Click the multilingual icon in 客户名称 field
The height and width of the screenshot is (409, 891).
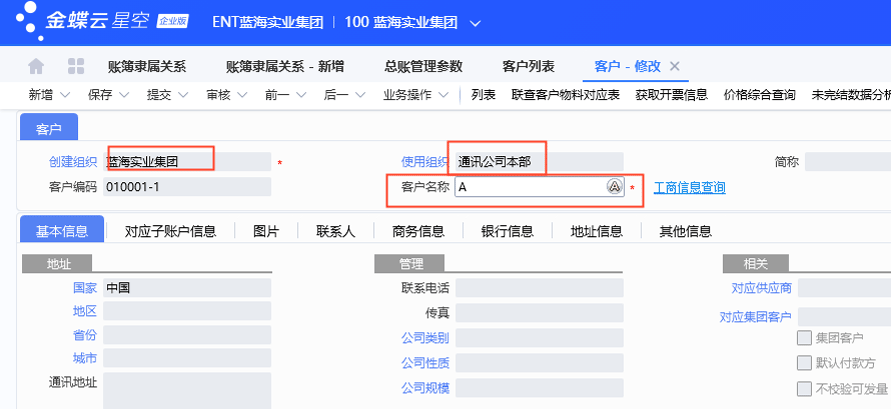614,186
